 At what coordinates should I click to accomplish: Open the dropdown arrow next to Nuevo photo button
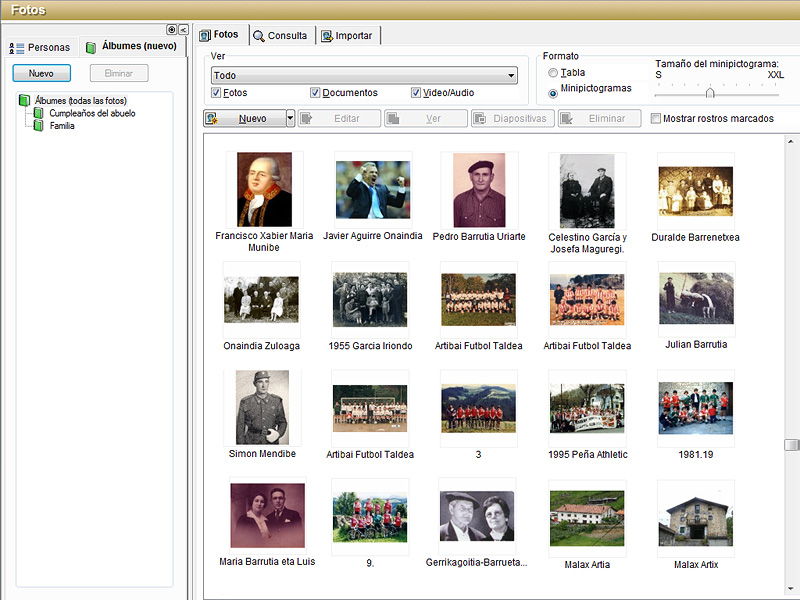290,118
